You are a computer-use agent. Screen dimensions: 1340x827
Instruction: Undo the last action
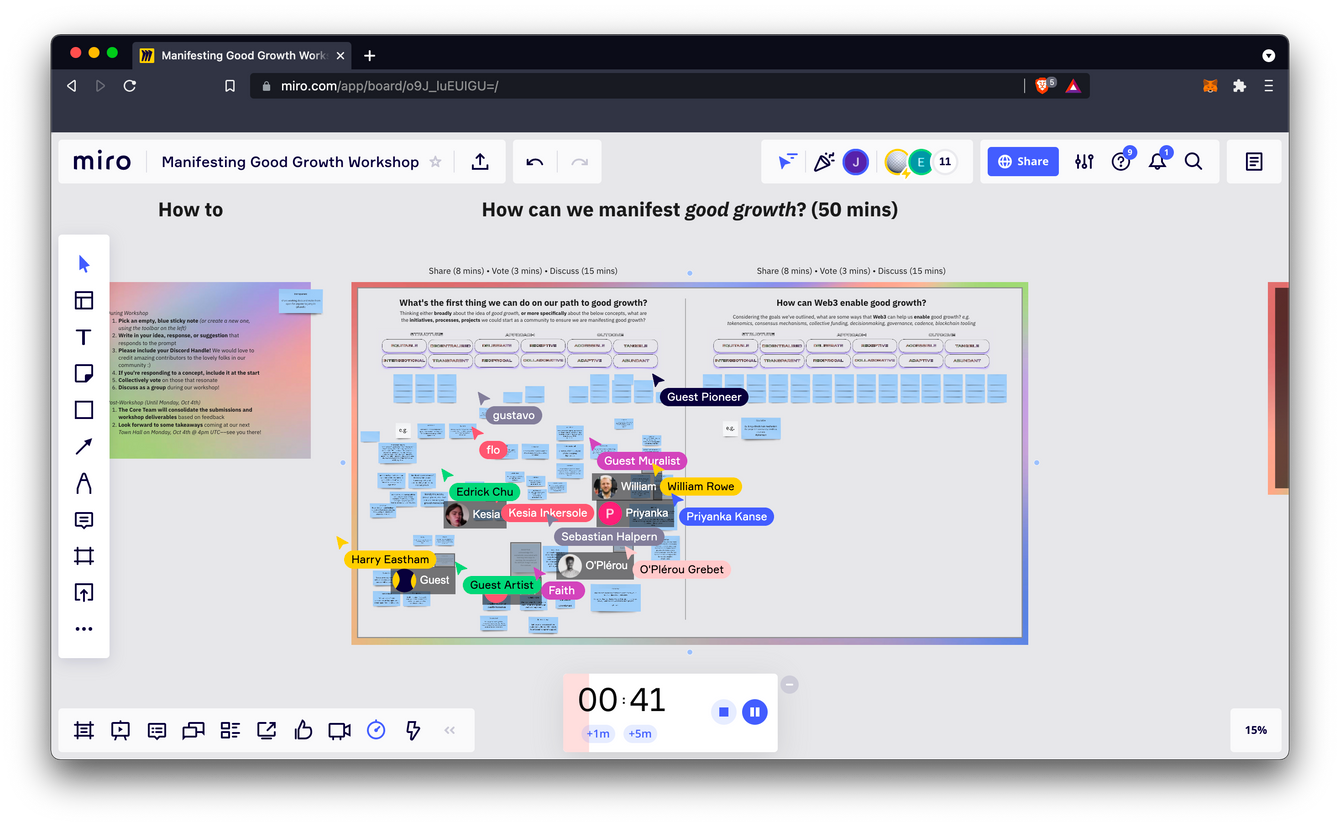(x=535, y=162)
